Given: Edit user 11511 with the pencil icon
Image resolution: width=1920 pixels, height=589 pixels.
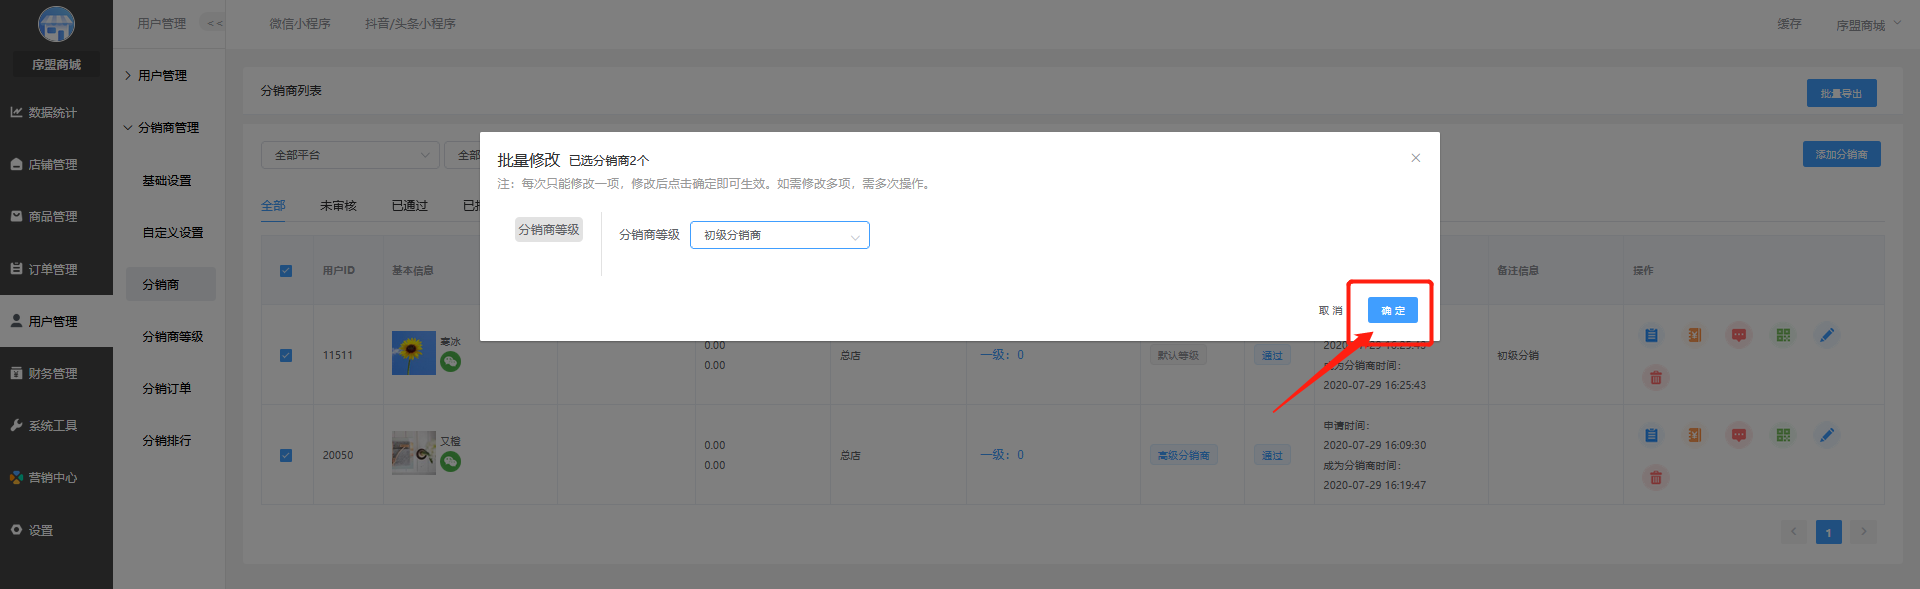Looking at the screenshot, I should [1827, 335].
